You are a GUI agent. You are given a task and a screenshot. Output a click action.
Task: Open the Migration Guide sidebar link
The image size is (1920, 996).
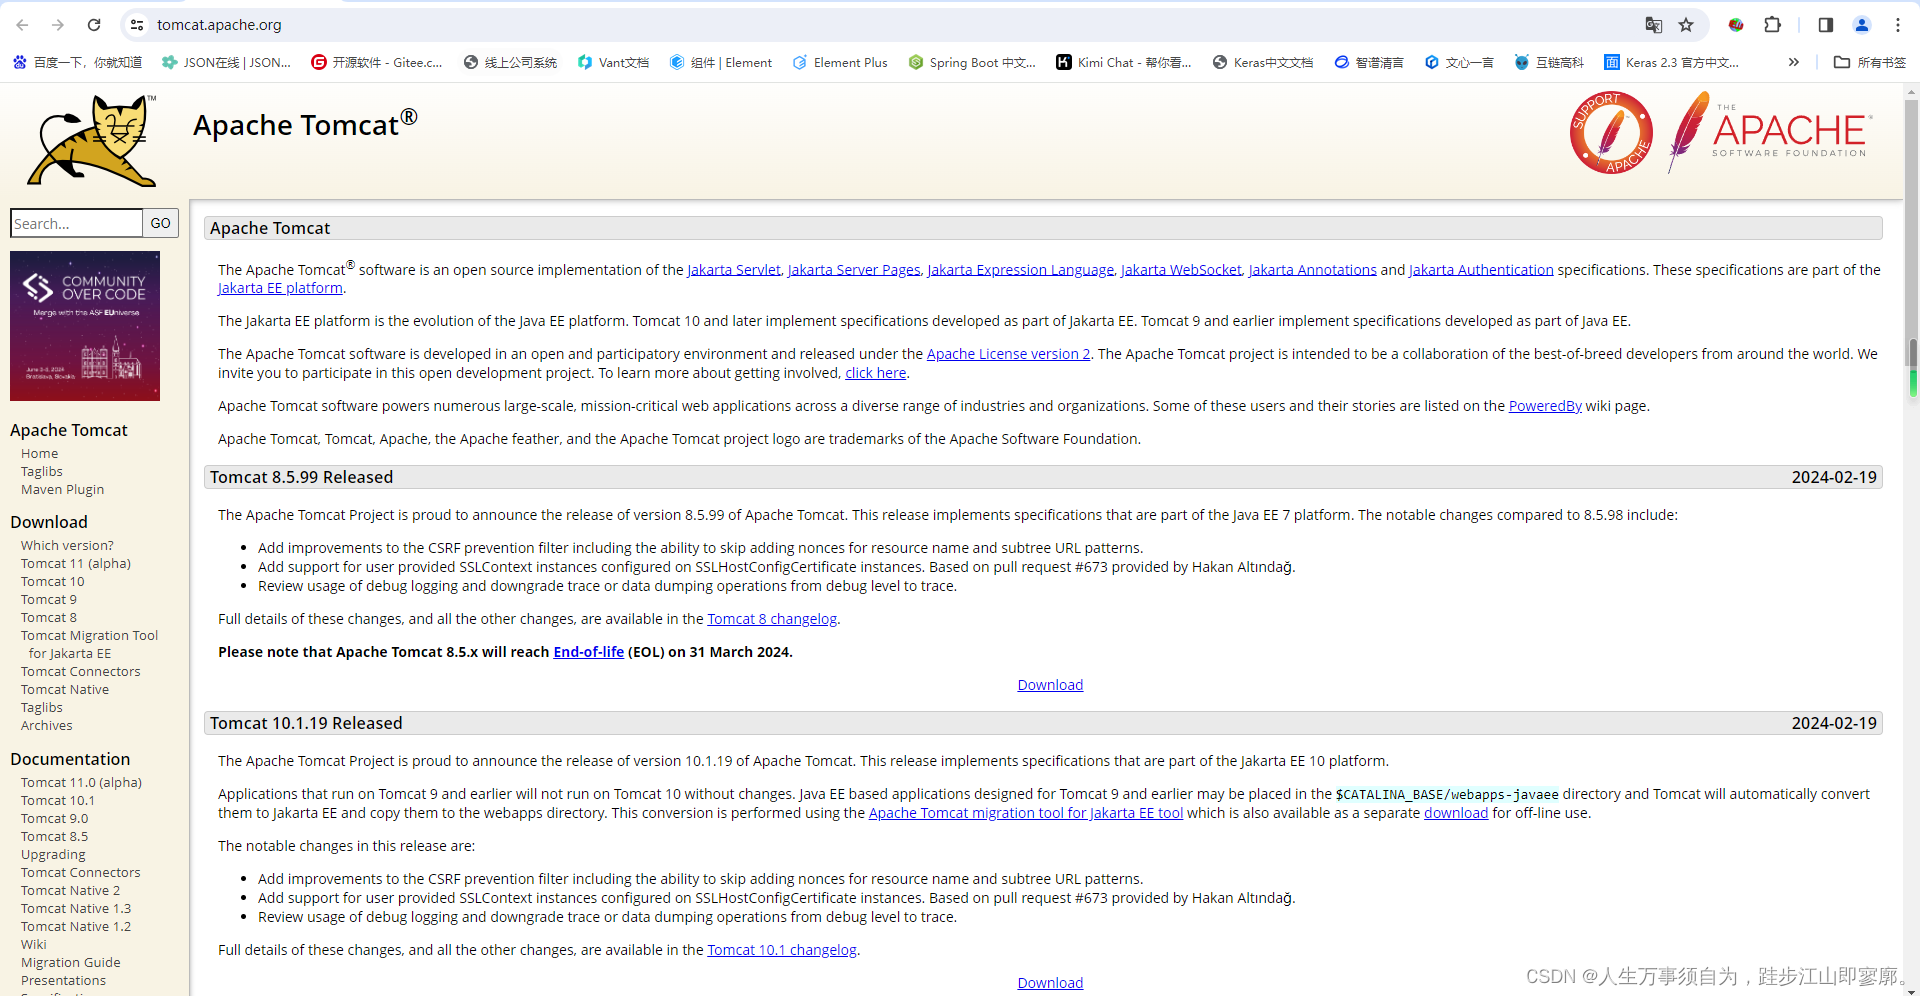70,962
